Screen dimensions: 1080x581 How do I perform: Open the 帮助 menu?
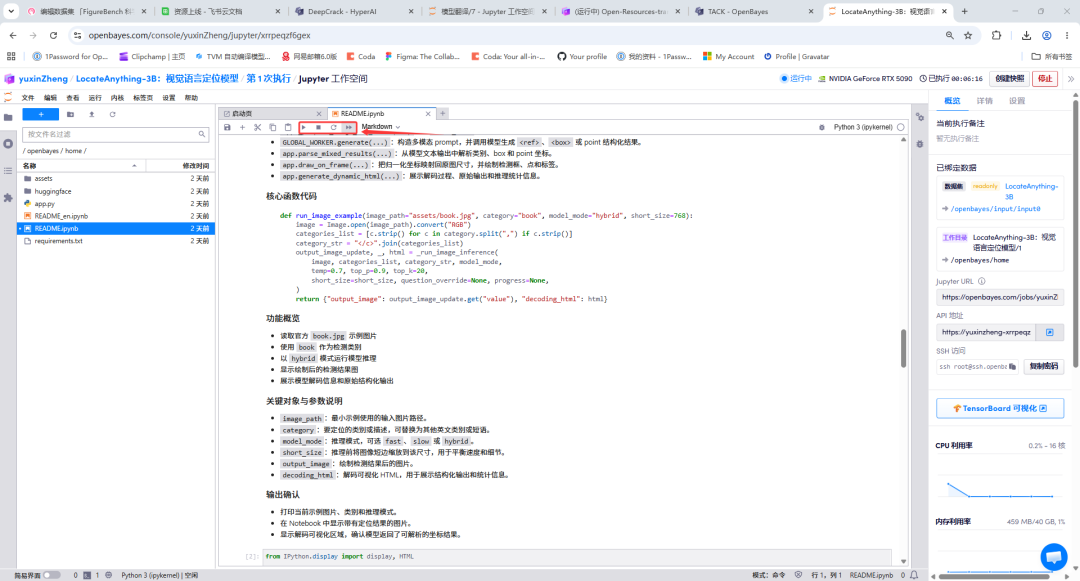tap(191, 98)
